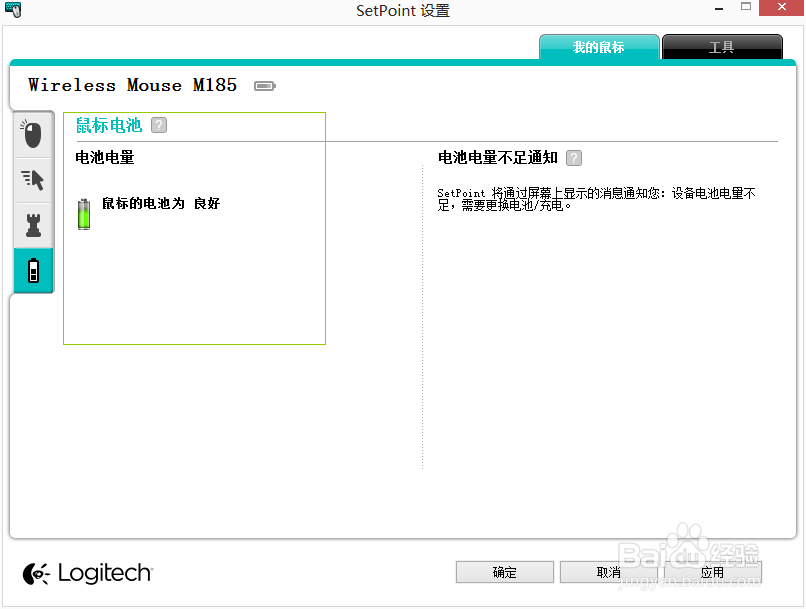This screenshot has width=806, height=609.
Task: Click the 确定 button
Action: coord(504,572)
